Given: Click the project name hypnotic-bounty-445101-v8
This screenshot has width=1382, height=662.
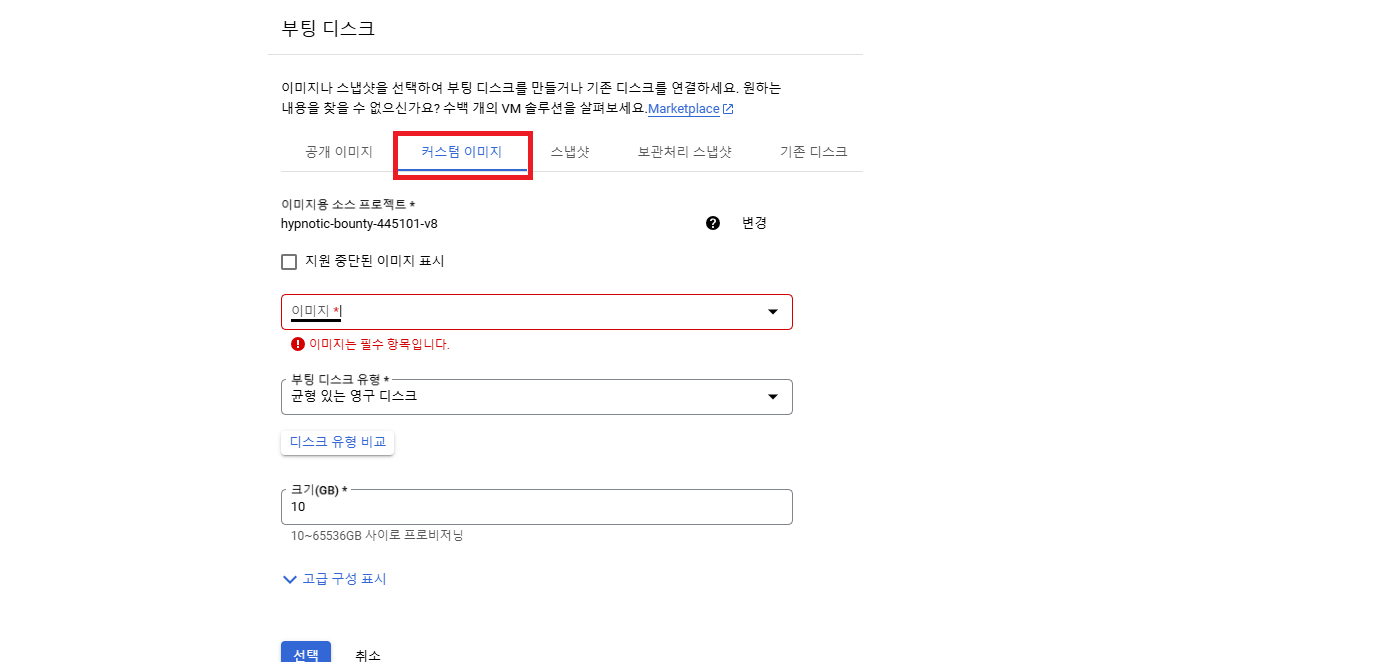Looking at the screenshot, I should coord(359,223).
